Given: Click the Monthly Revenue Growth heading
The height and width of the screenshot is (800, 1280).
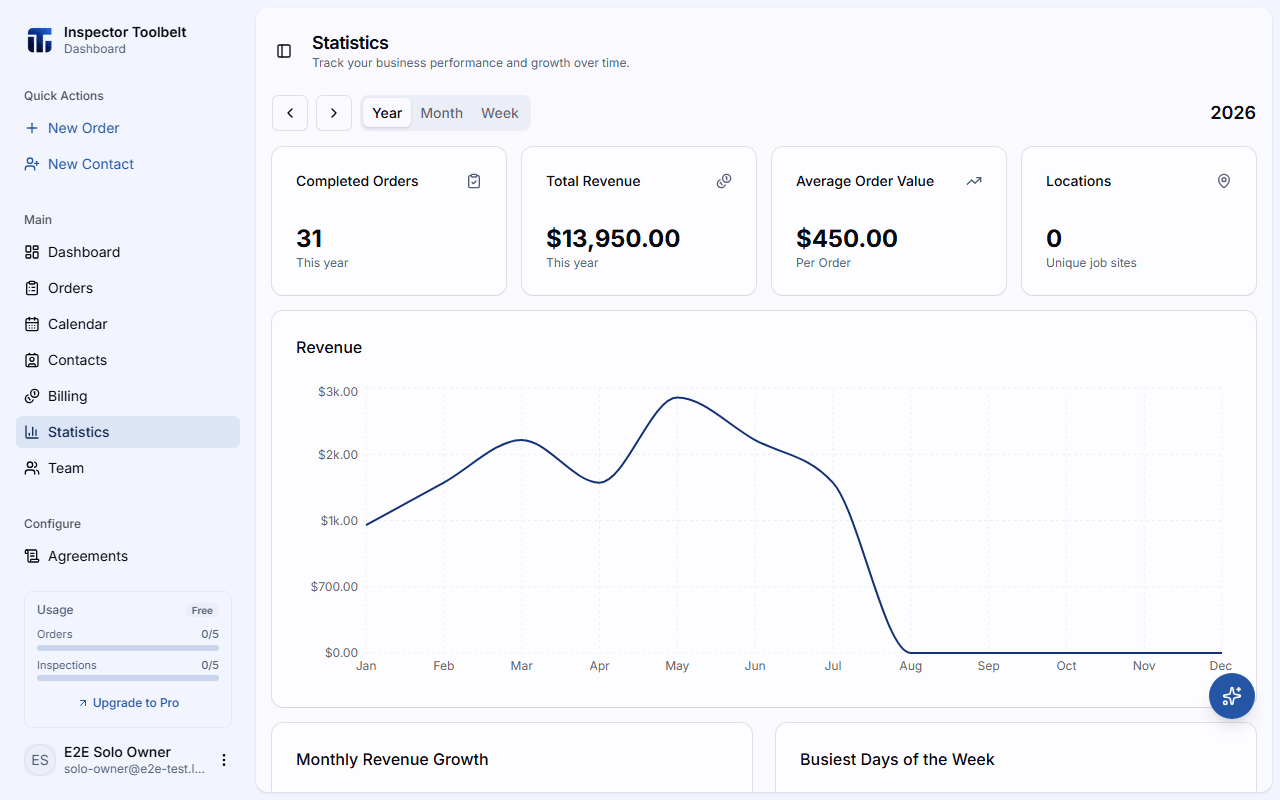Looking at the screenshot, I should coord(392,760).
